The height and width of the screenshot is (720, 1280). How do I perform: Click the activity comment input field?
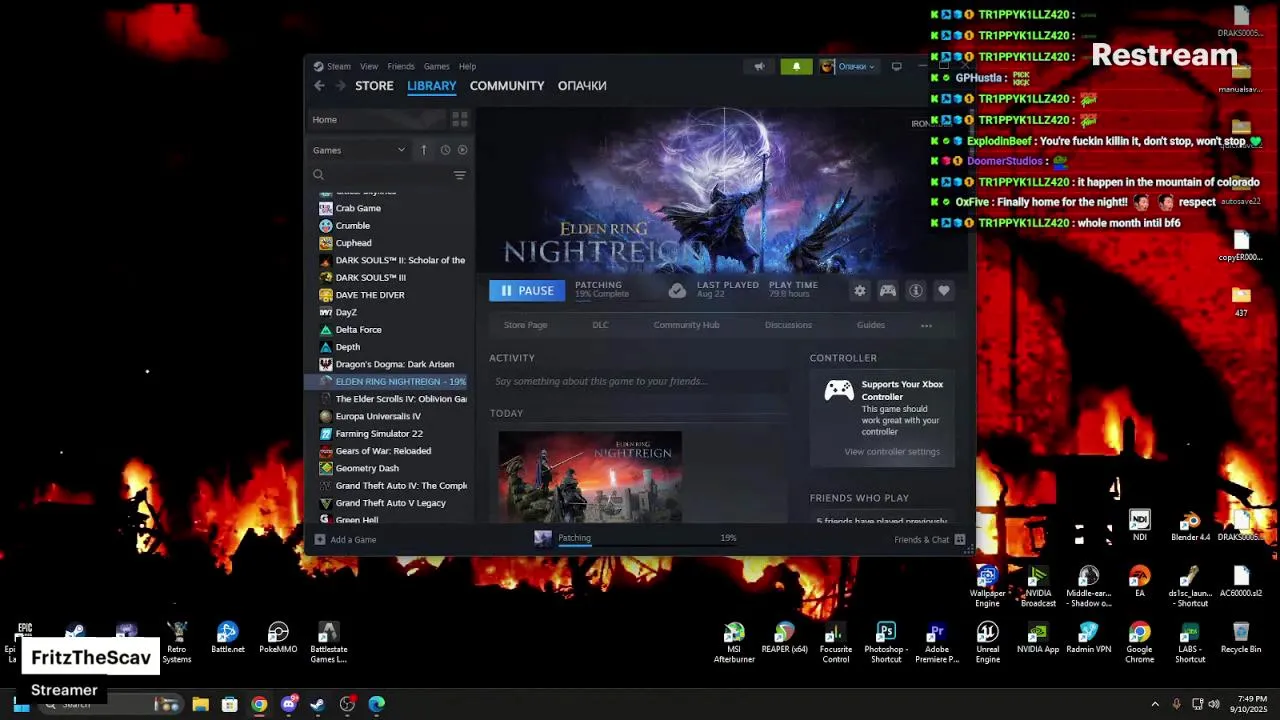coord(638,381)
